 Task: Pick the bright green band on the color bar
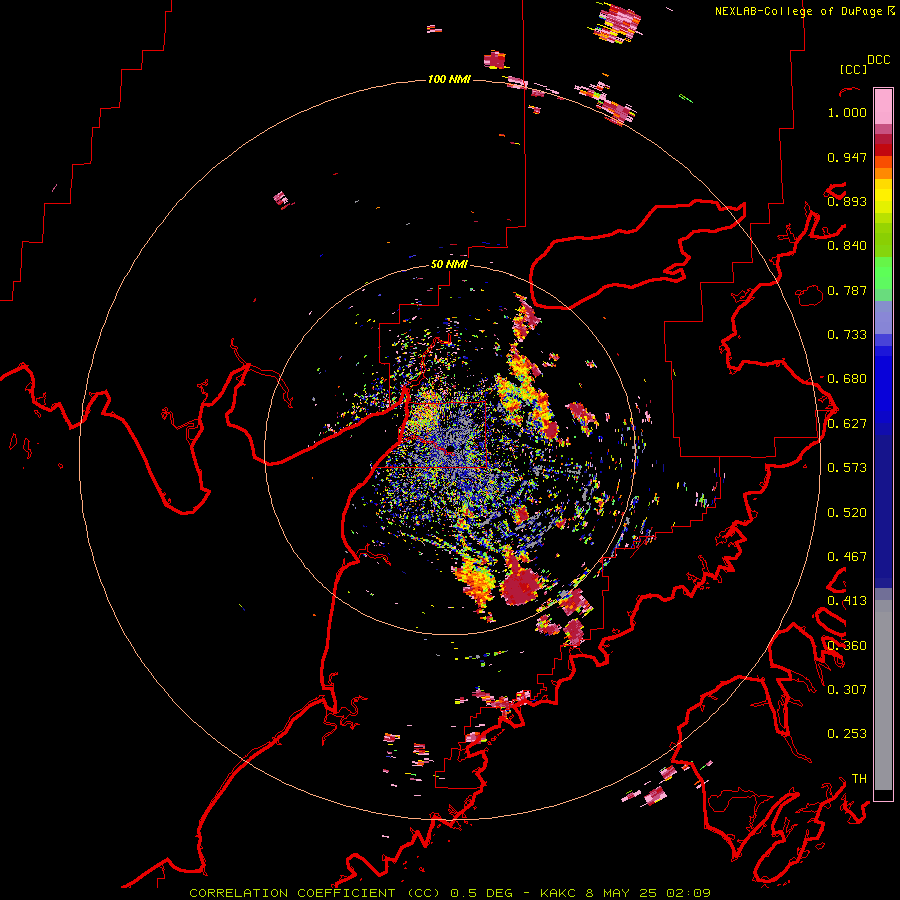(x=883, y=272)
